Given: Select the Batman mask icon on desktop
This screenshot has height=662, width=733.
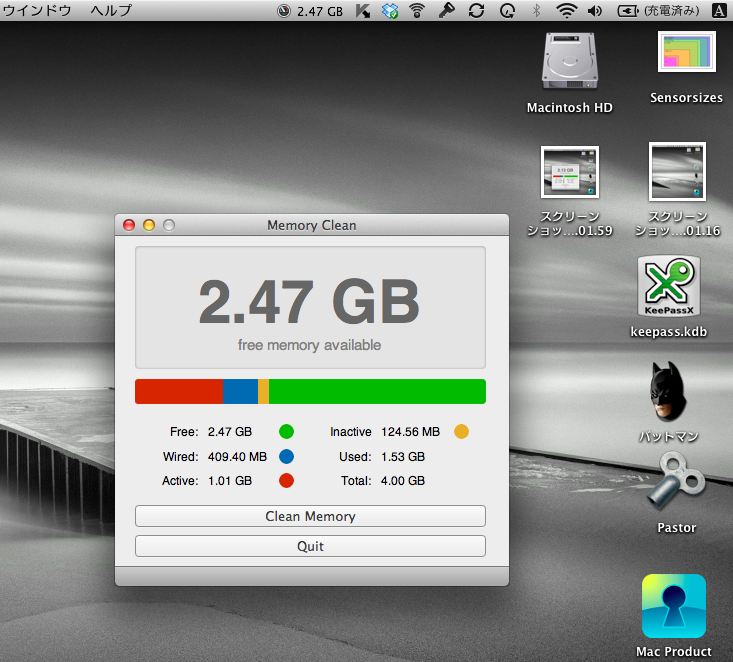Looking at the screenshot, I should [x=668, y=391].
